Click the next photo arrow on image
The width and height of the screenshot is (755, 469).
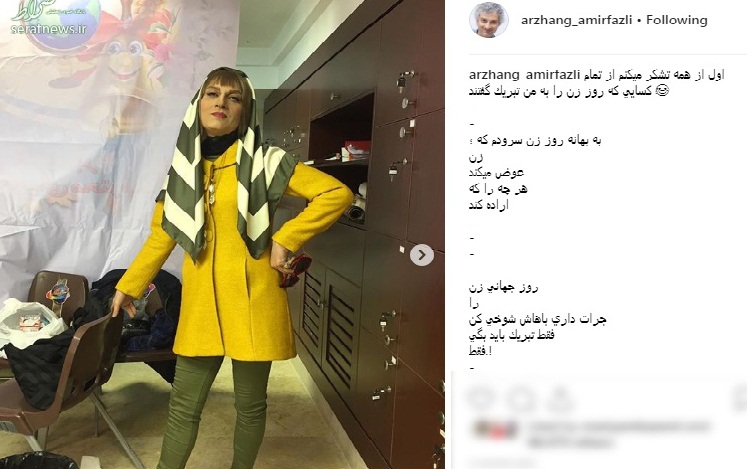point(422,255)
